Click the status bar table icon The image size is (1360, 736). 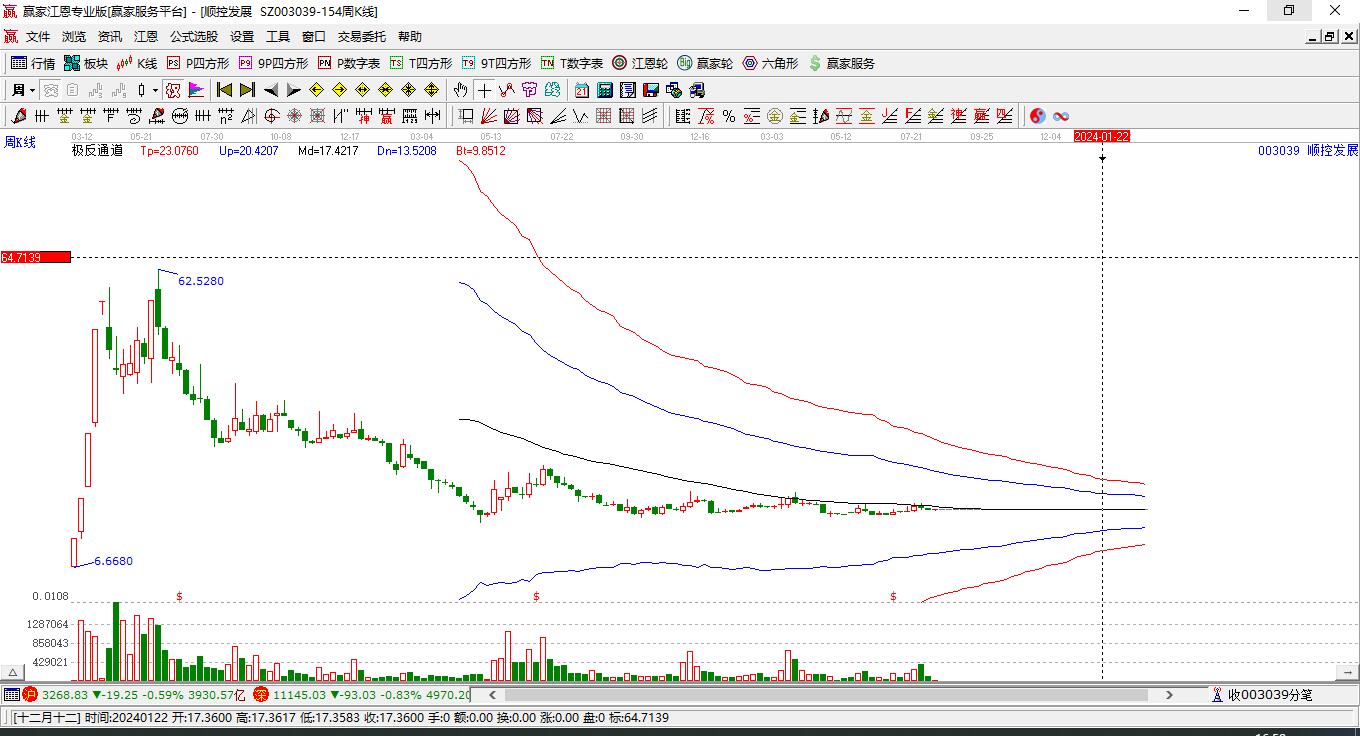[11, 694]
